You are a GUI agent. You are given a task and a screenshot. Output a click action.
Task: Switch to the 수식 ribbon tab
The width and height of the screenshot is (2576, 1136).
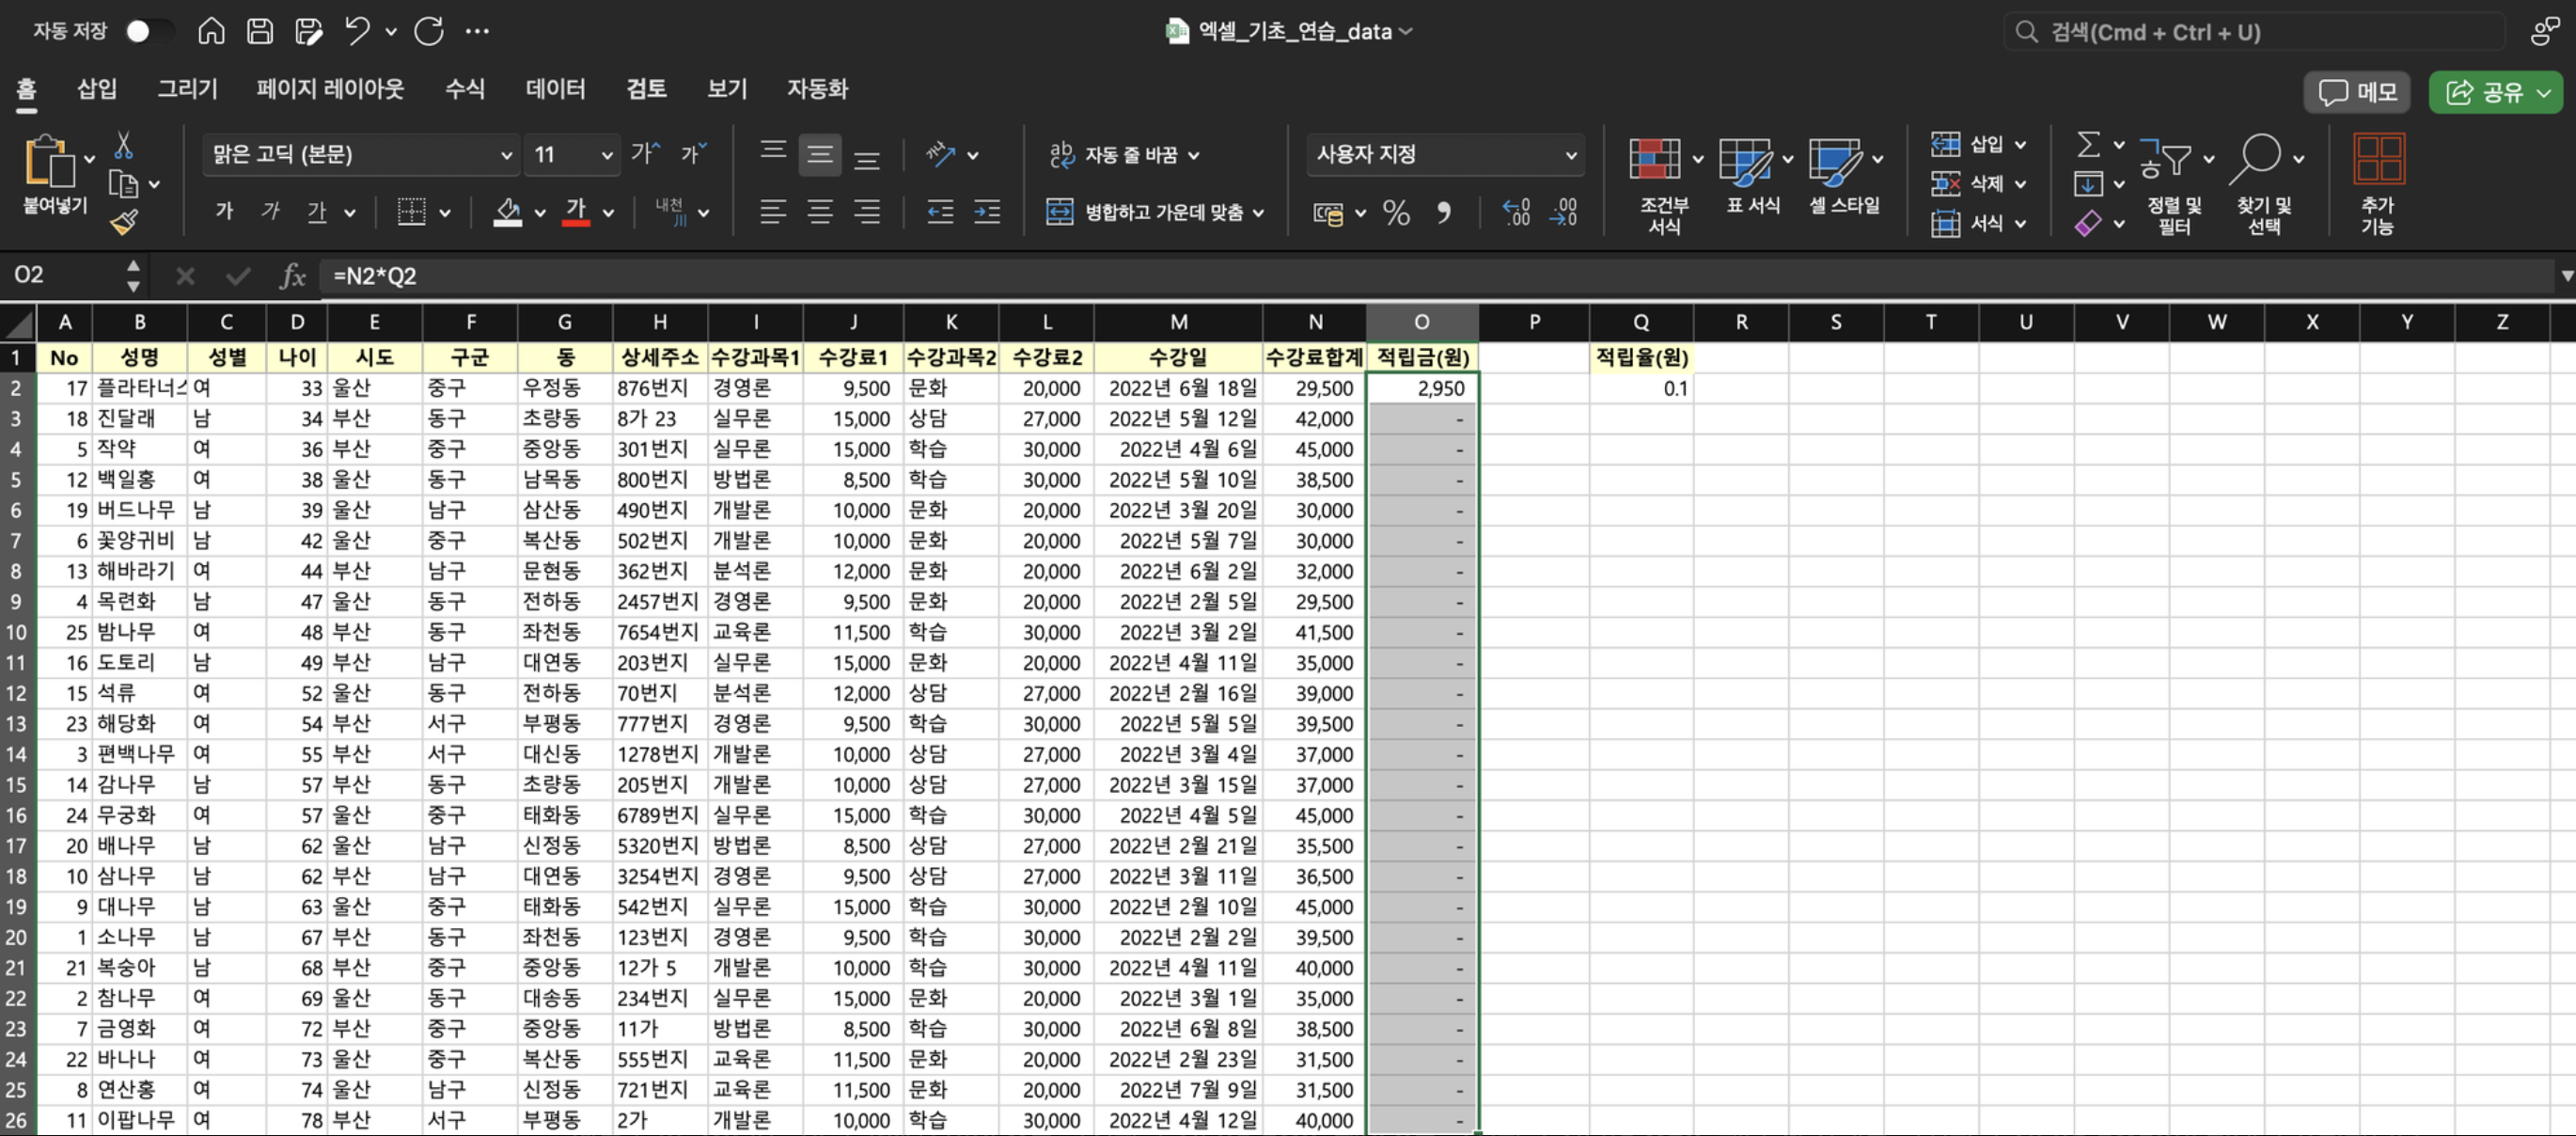464,89
